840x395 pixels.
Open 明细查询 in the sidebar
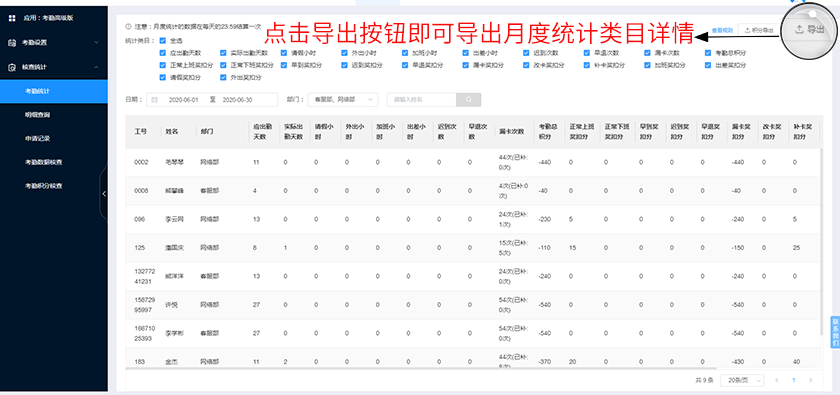(x=38, y=115)
